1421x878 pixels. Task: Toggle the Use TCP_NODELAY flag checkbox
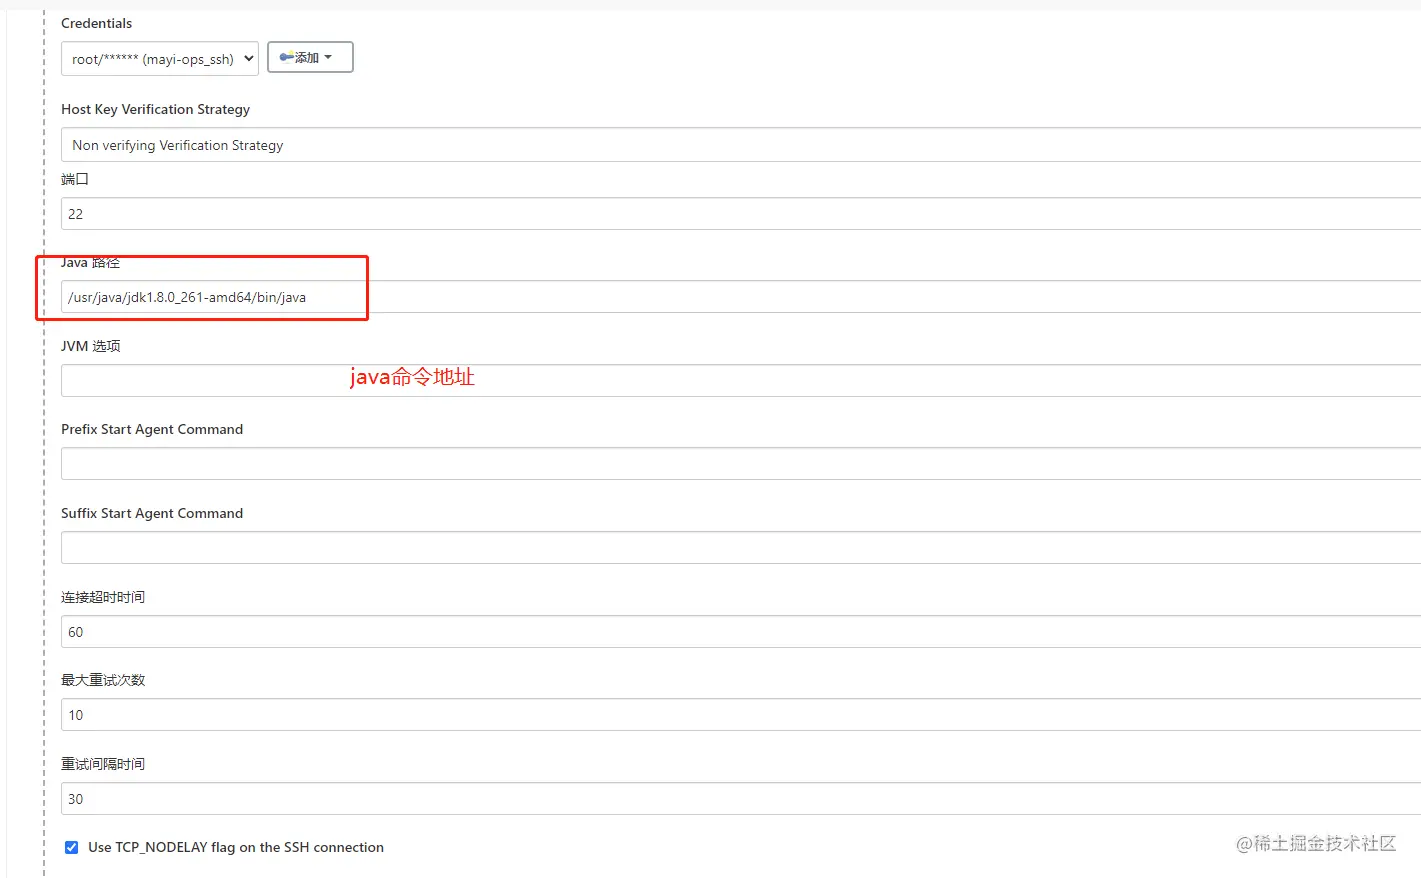71,847
